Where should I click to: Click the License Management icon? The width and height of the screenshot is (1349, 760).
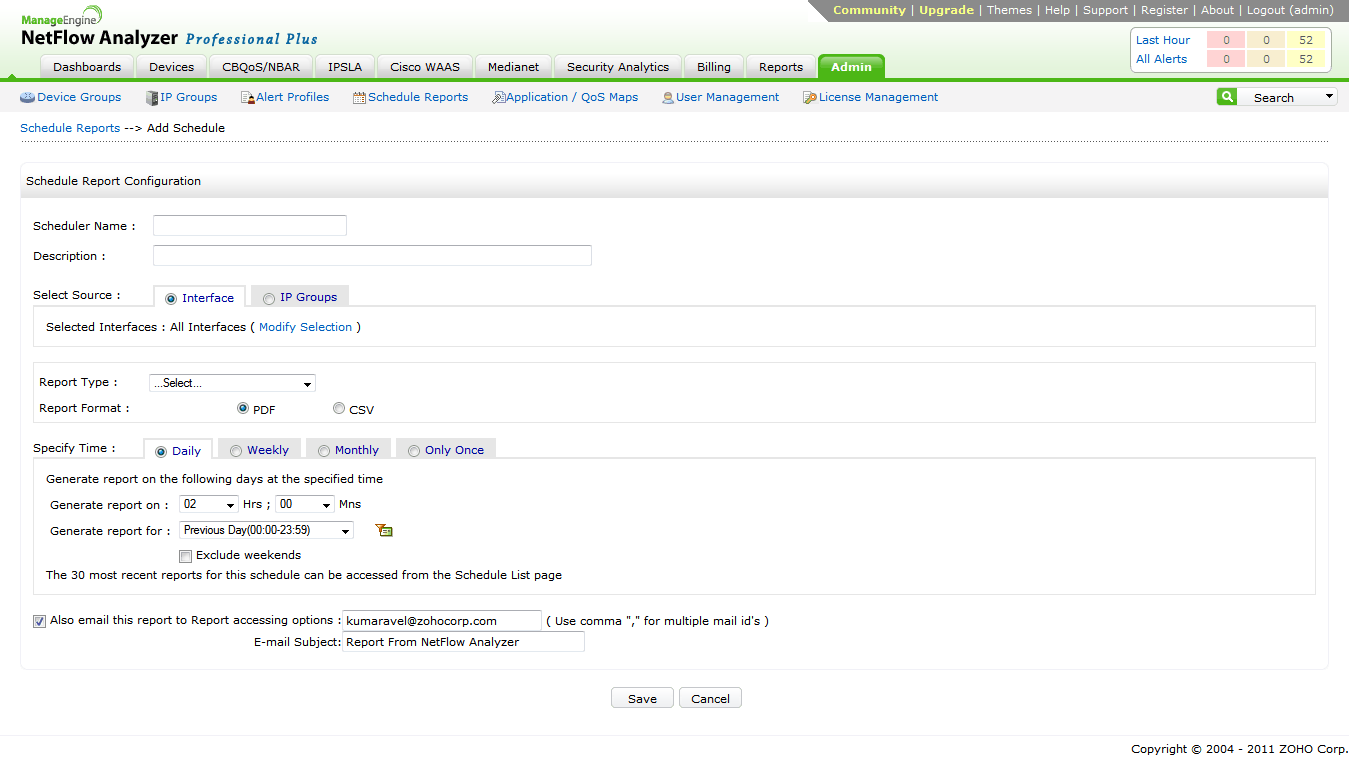click(x=810, y=98)
